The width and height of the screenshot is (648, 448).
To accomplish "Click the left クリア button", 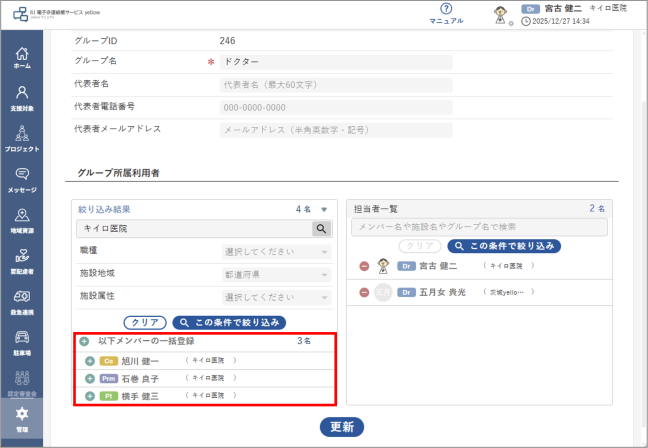I will (x=145, y=322).
